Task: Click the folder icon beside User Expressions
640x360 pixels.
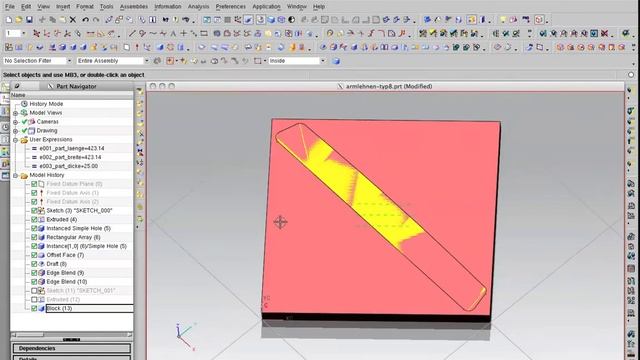Action: 24,140
